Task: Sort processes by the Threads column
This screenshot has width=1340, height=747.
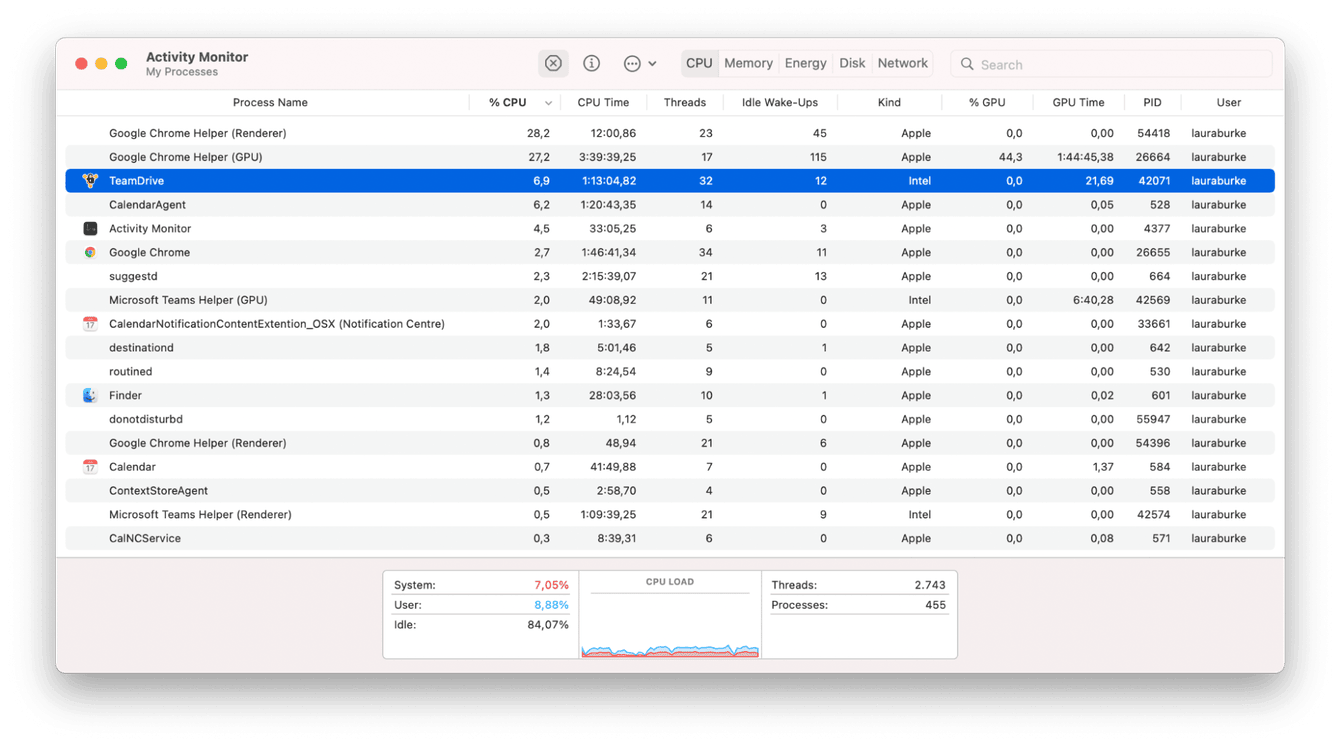Action: [684, 103]
